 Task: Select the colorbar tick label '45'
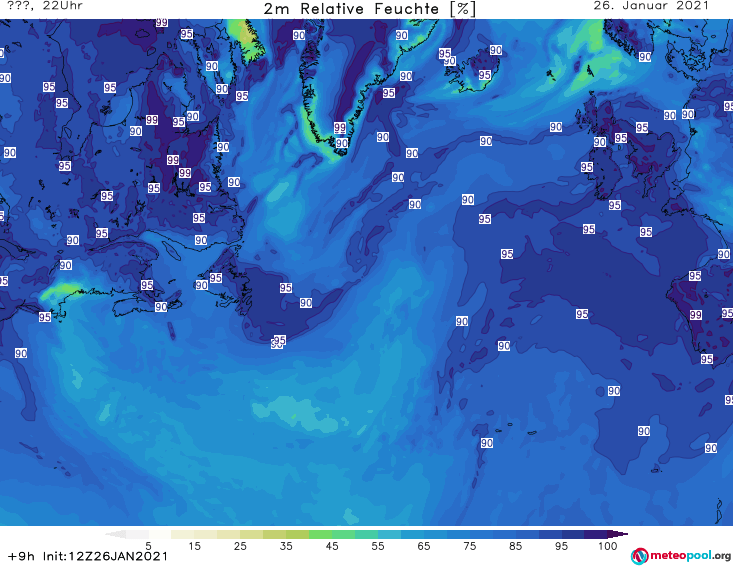332,546
